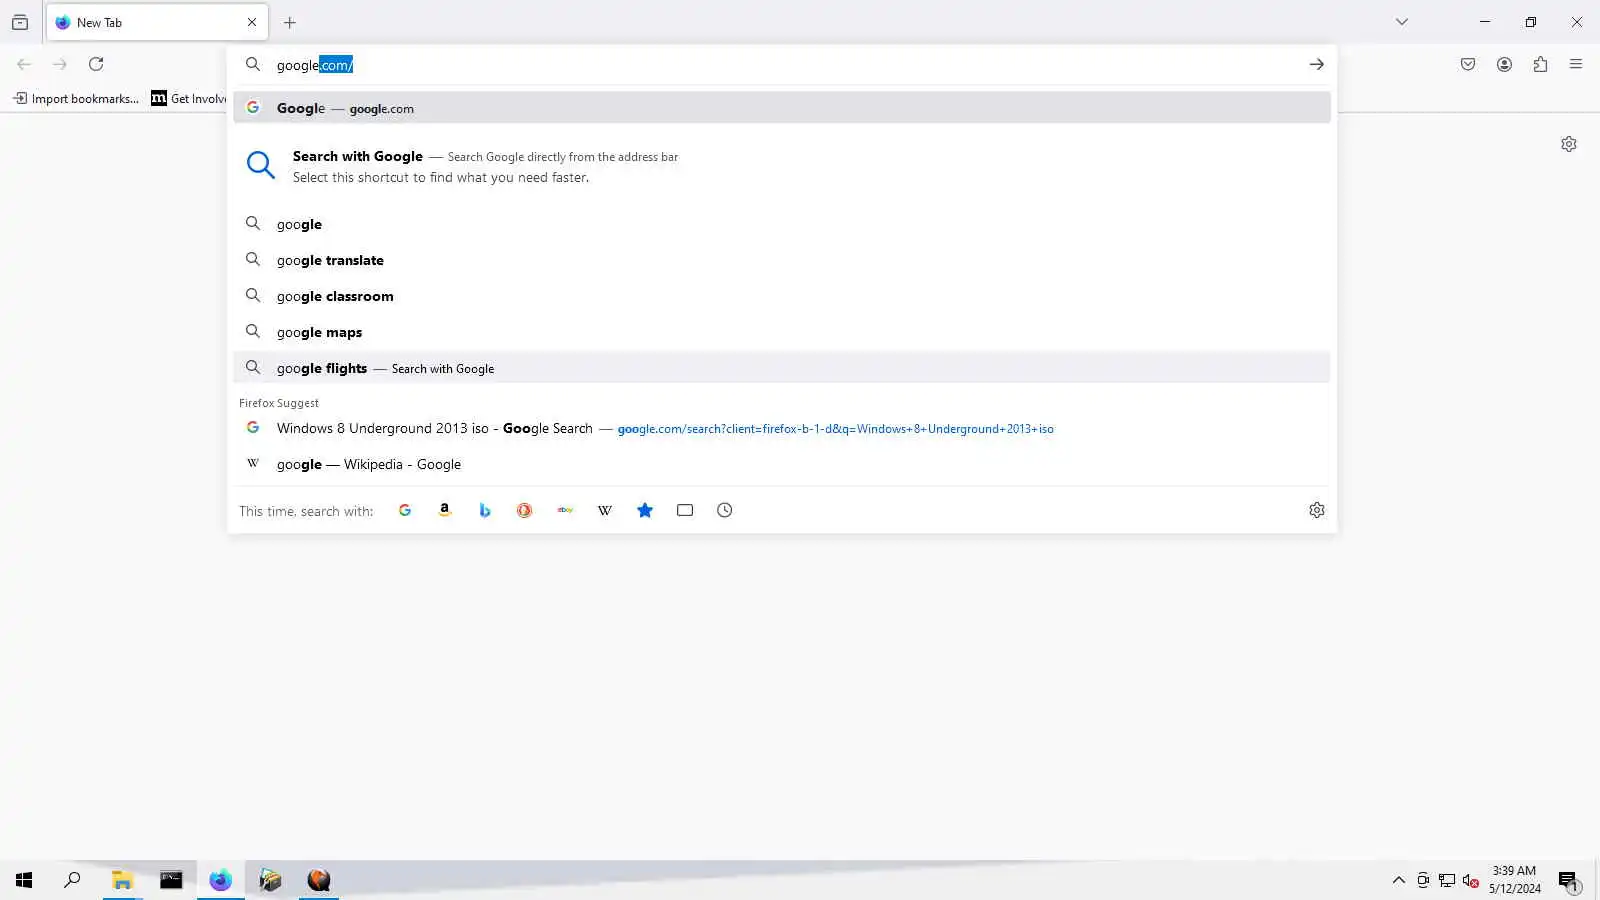Click the Firefox icon in the taskbar
Image resolution: width=1600 pixels, height=900 pixels.
(220, 880)
